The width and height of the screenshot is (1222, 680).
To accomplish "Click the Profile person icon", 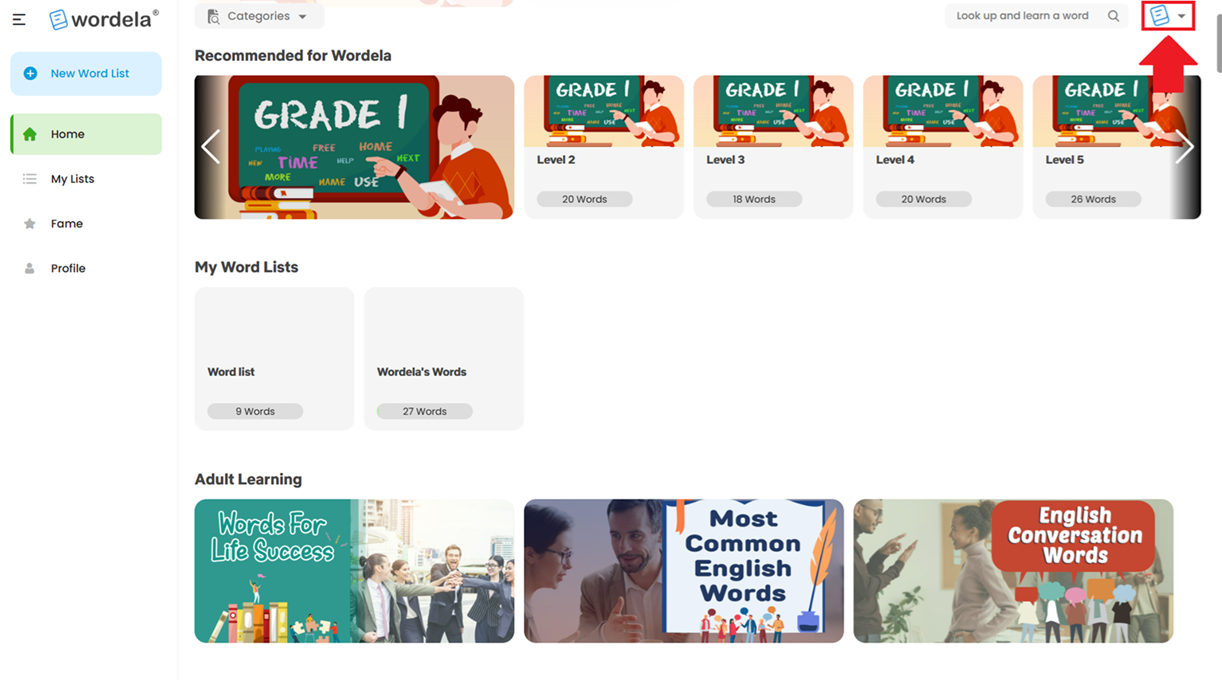I will [30, 268].
